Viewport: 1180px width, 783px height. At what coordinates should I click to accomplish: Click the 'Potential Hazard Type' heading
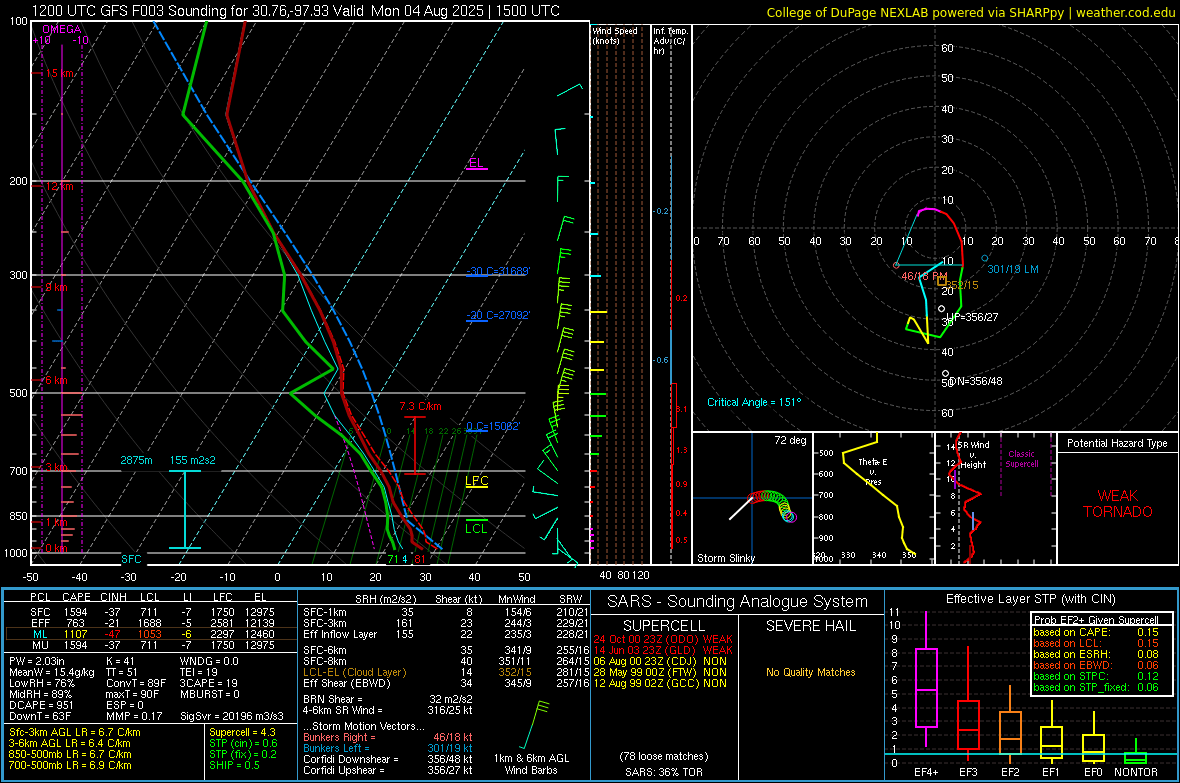[1117, 443]
